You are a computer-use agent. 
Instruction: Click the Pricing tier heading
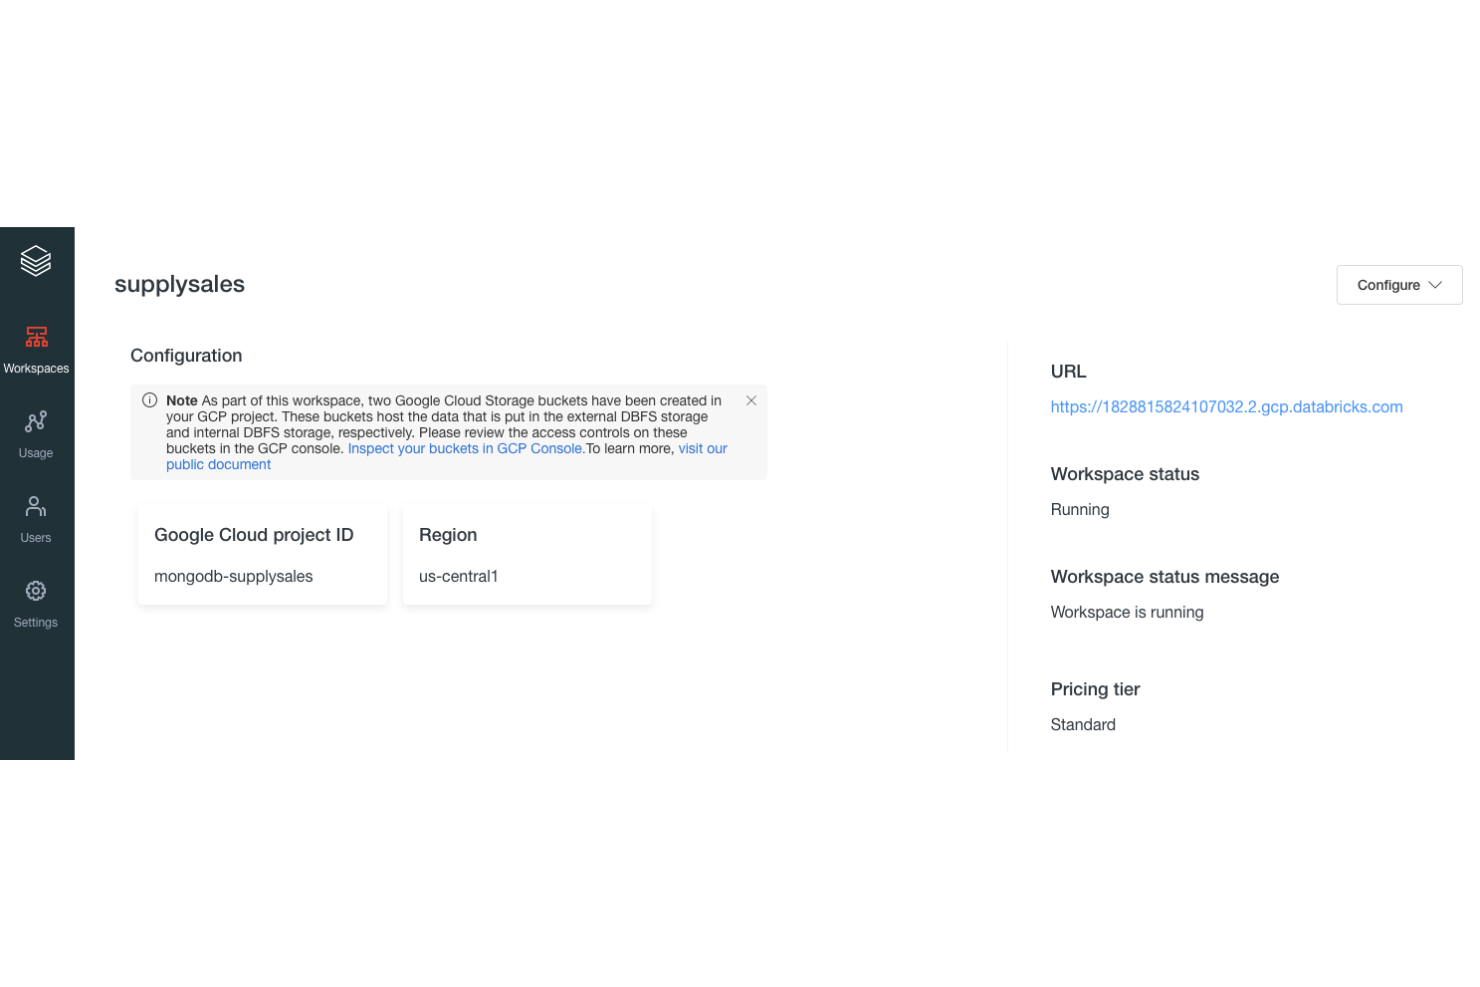1095,689
